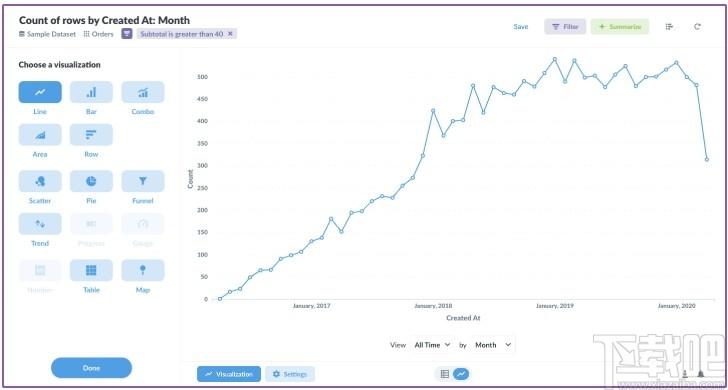Pick the Combo chart visualization
This screenshot has width=728, height=390.
[143, 92]
